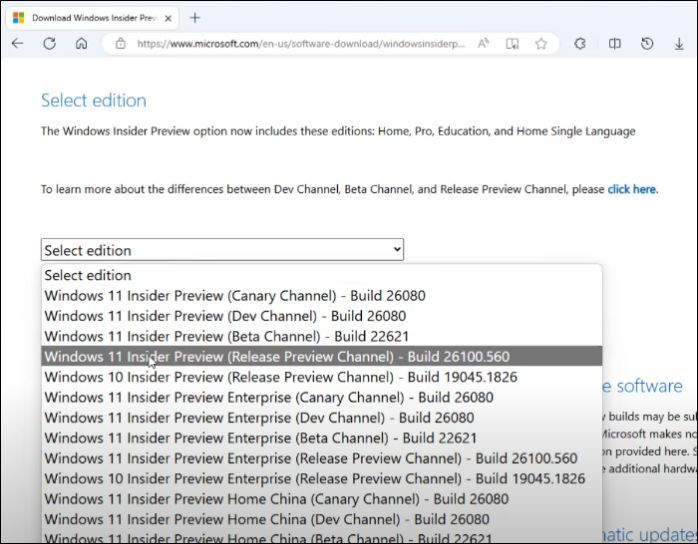The image size is (698, 544).
Task: Click the read aloud icon
Action: pyautogui.click(x=483, y=44)
